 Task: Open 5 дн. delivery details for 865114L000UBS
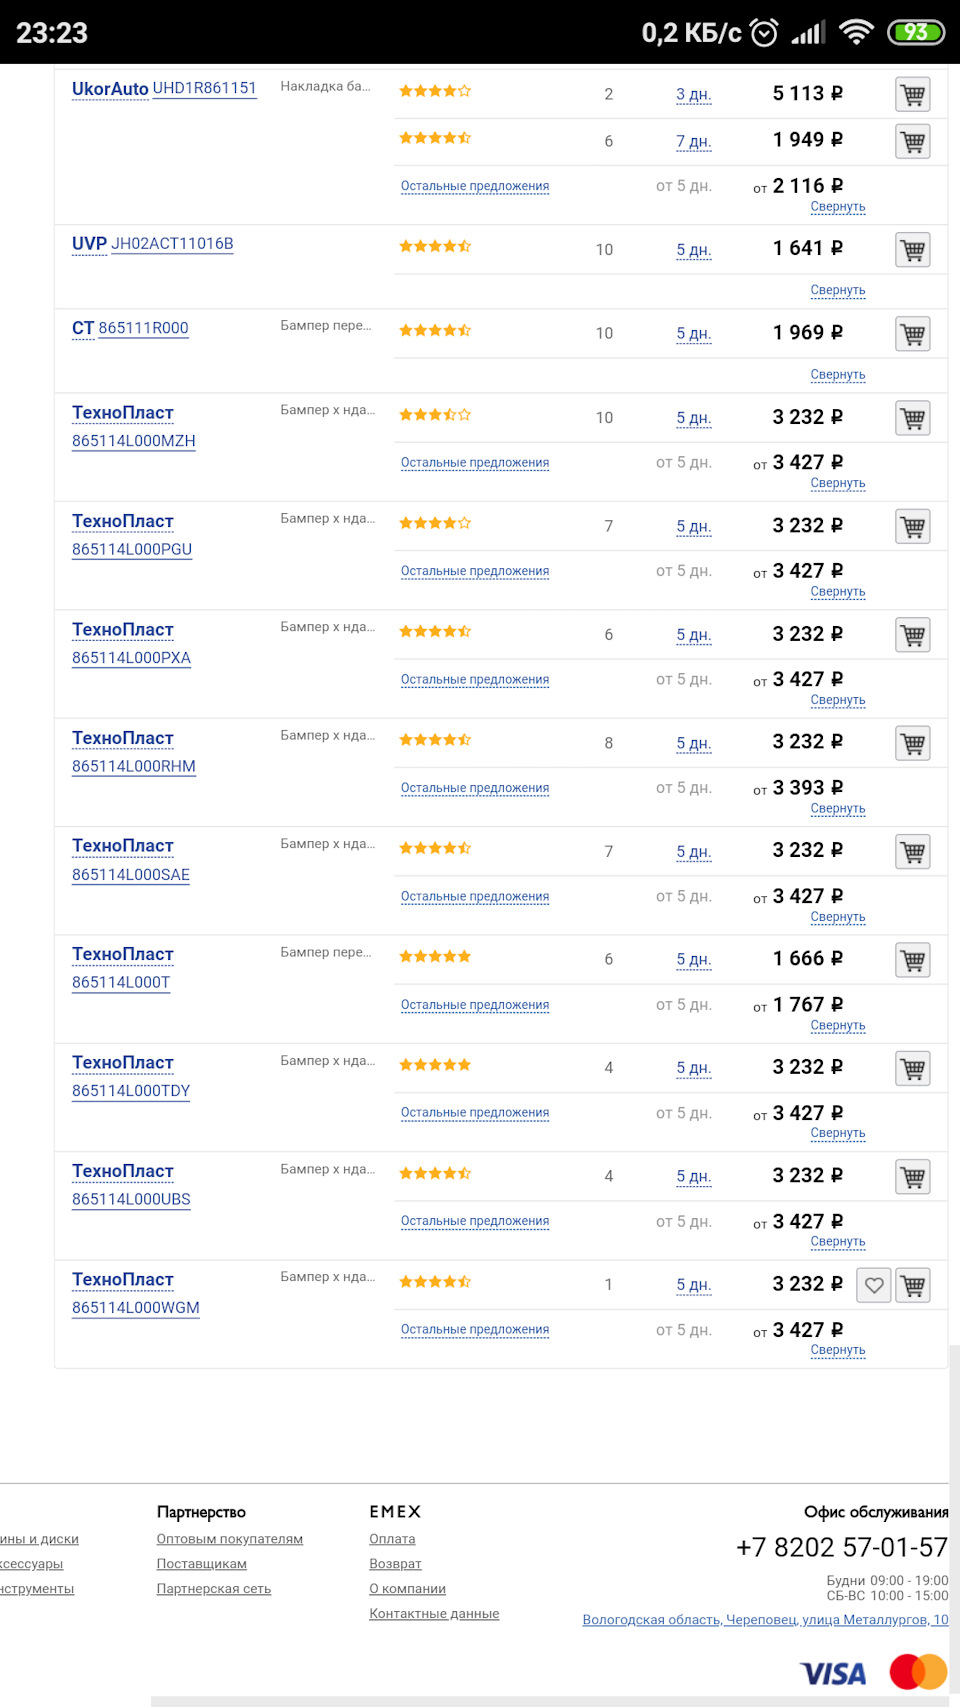coord(693,1177)
